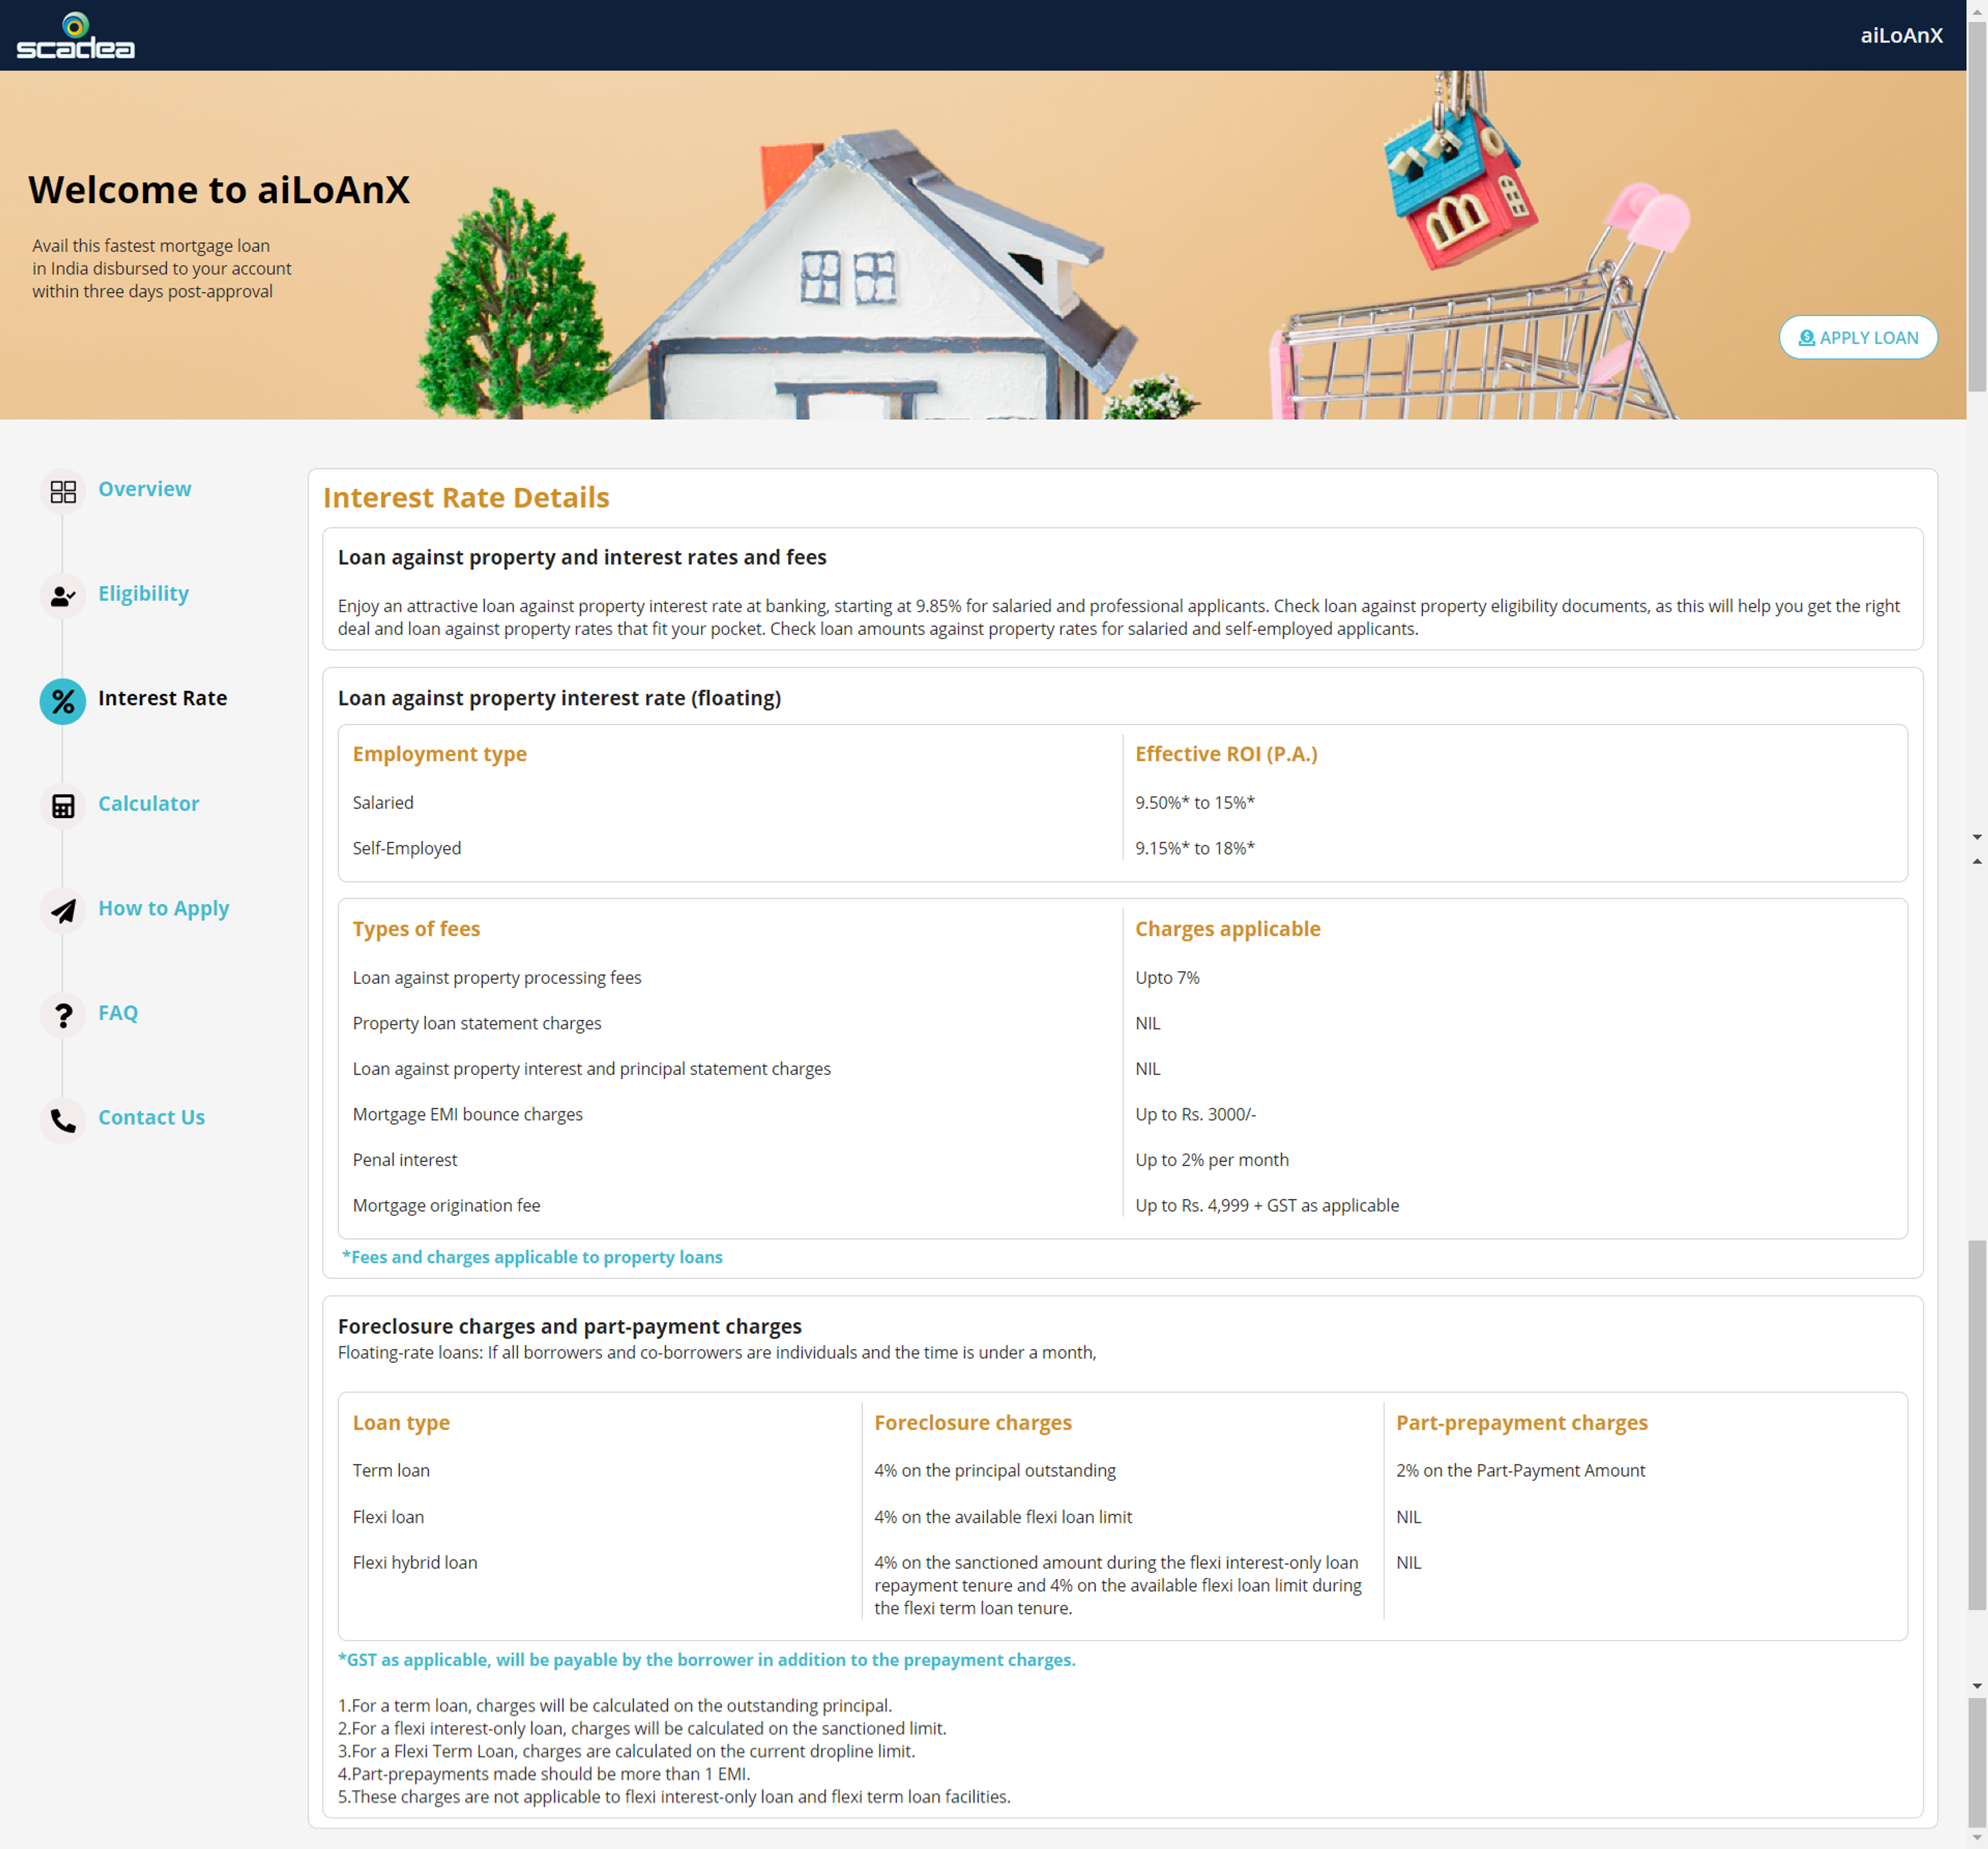Viewport: 1988px width, 1849px height.
Task: Click the scrollbar down arrow at bottom
Action: [x=1977, y=1838]
